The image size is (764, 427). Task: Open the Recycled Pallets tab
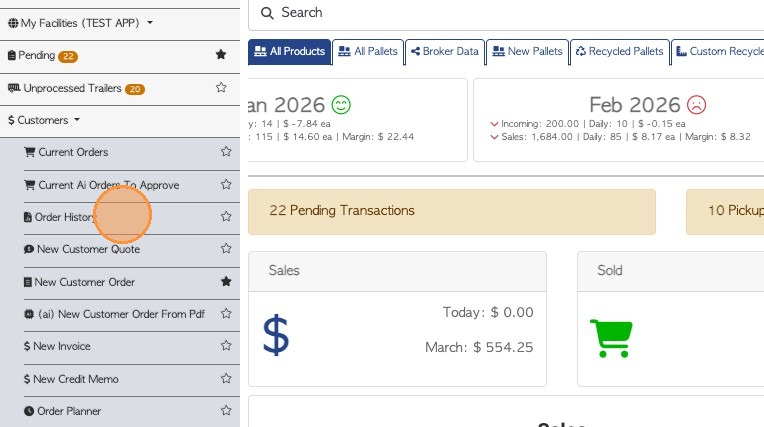619,52
